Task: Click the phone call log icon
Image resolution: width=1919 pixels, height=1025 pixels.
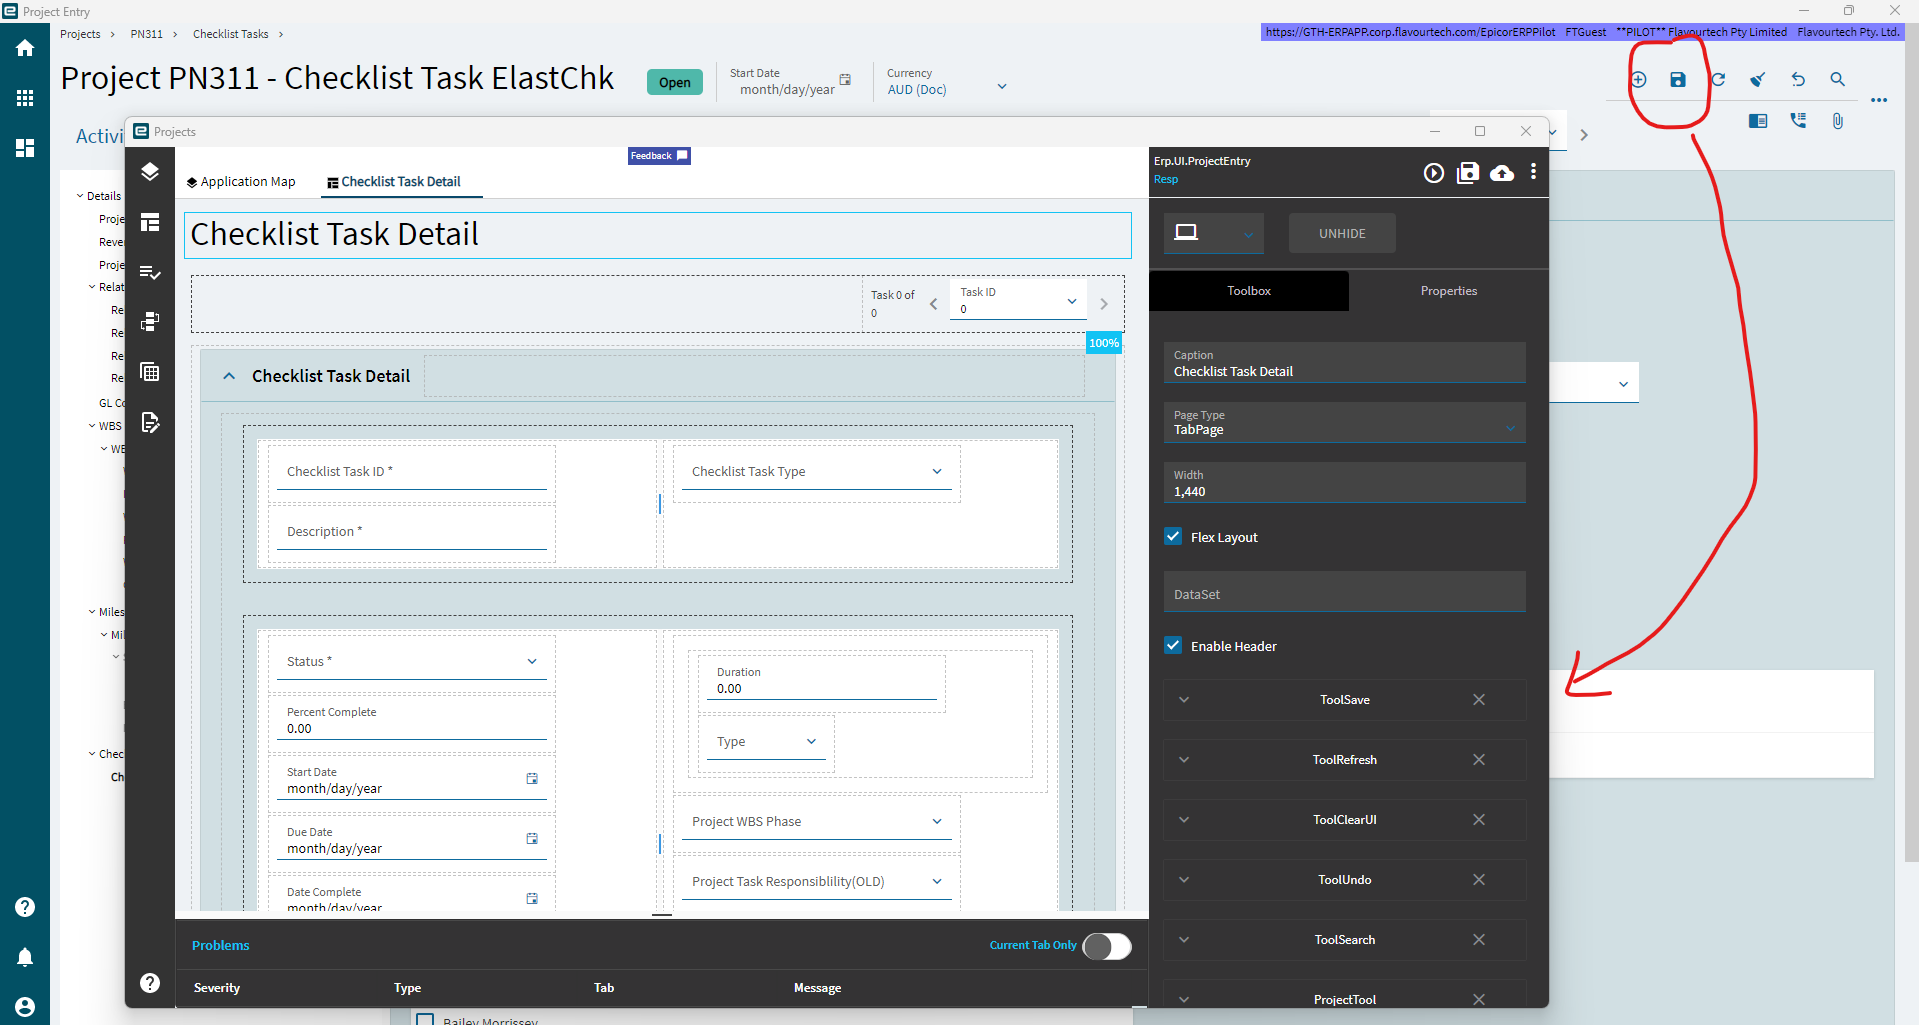Action: coord(1798,121)
